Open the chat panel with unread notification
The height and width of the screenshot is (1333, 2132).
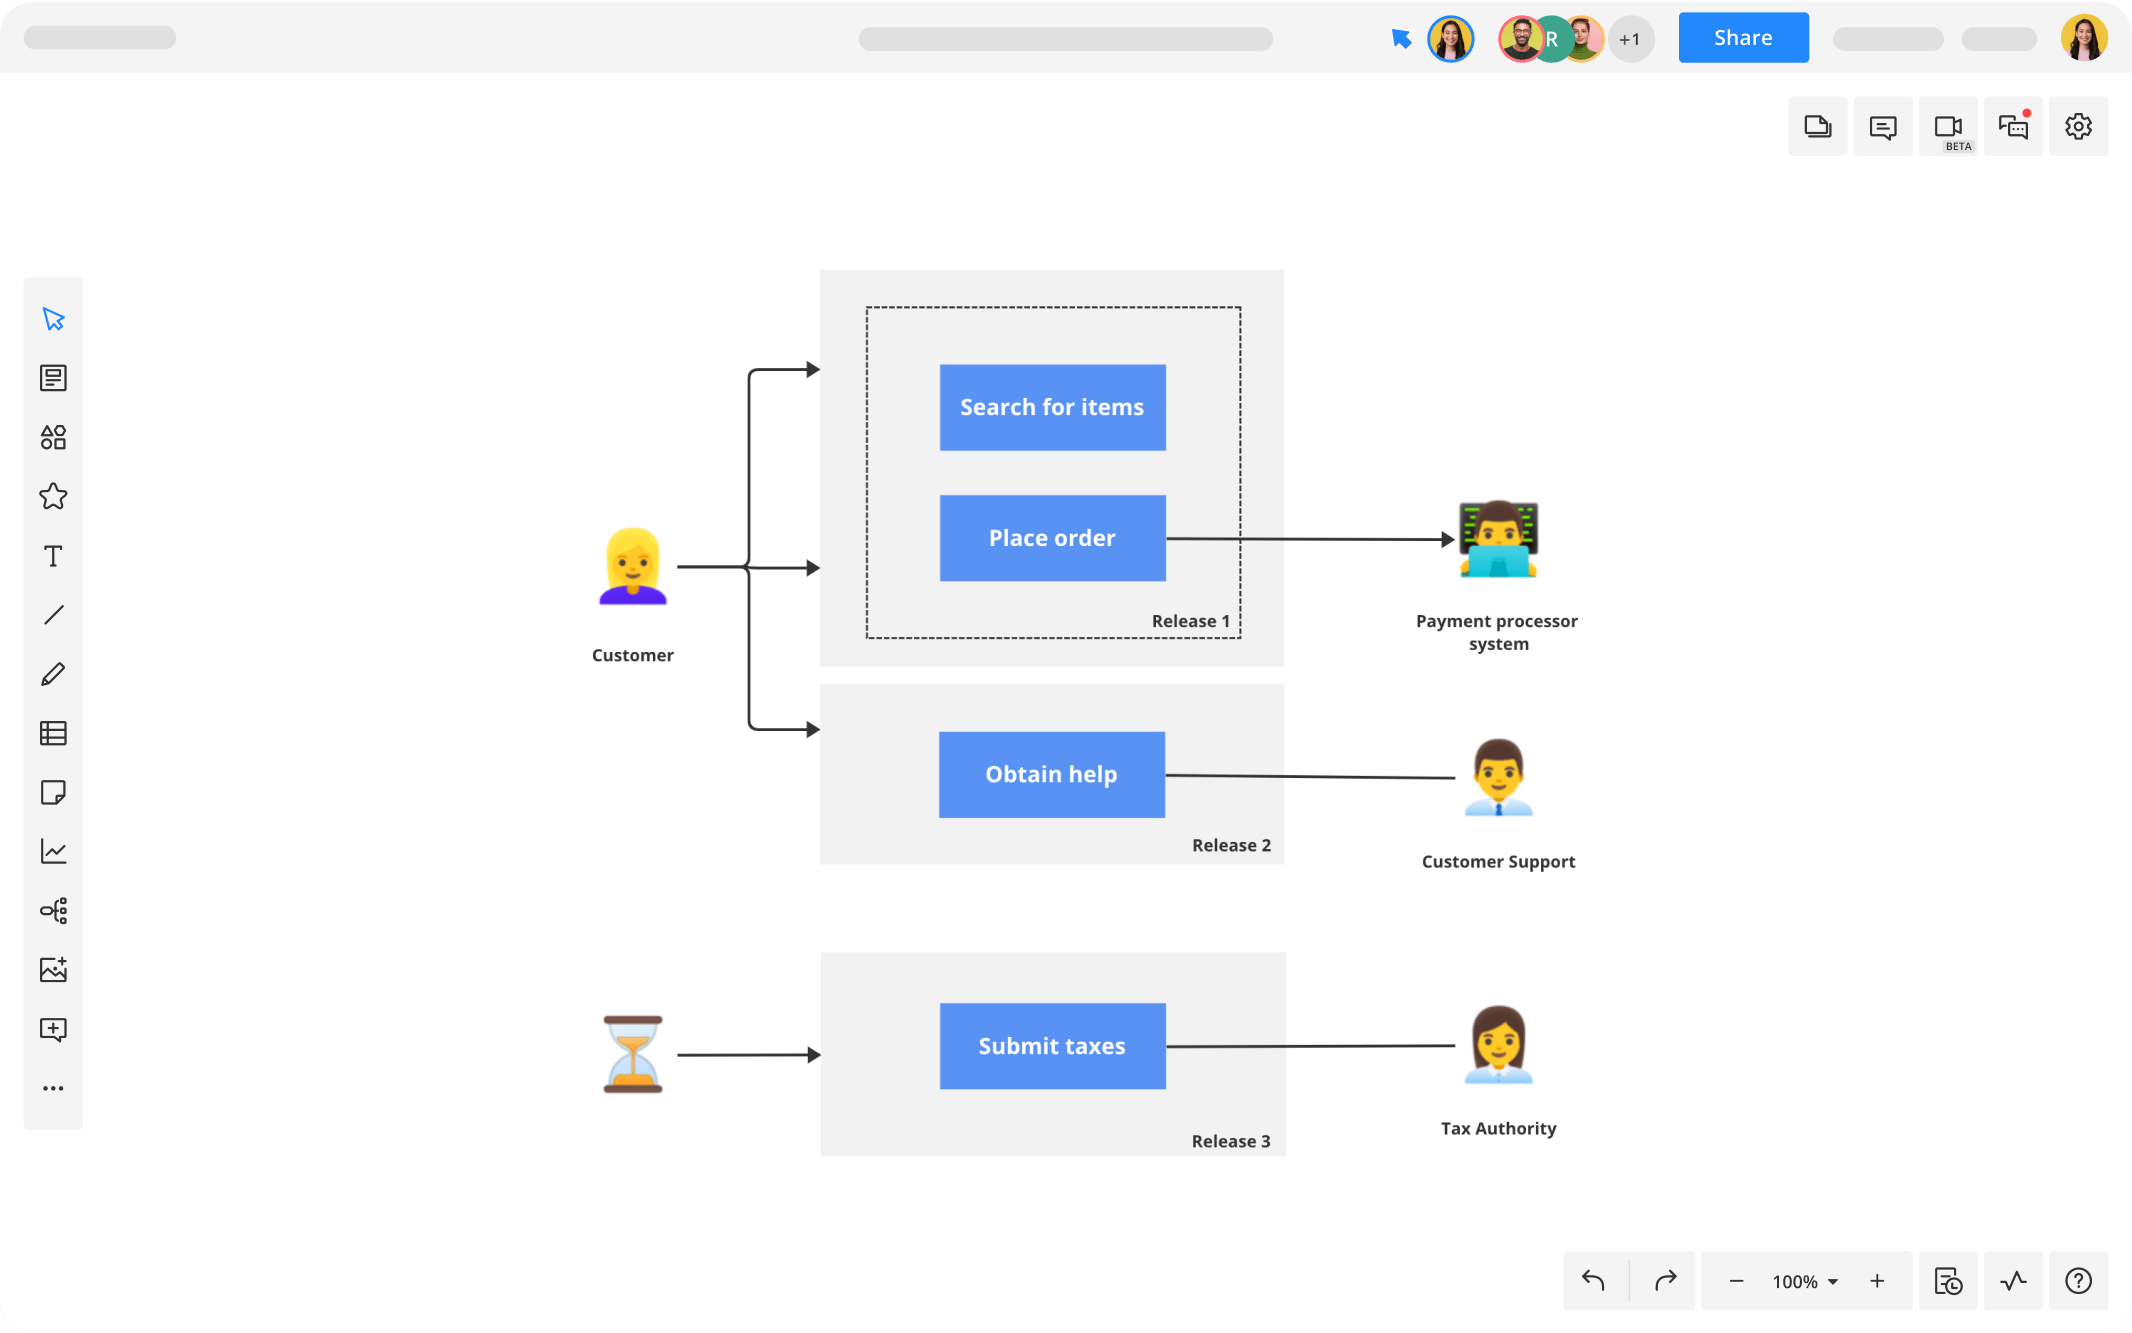tap(2013, 127)
